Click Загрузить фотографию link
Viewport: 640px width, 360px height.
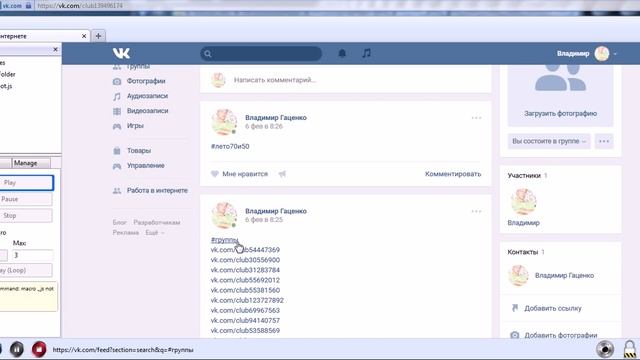point(560,113)
